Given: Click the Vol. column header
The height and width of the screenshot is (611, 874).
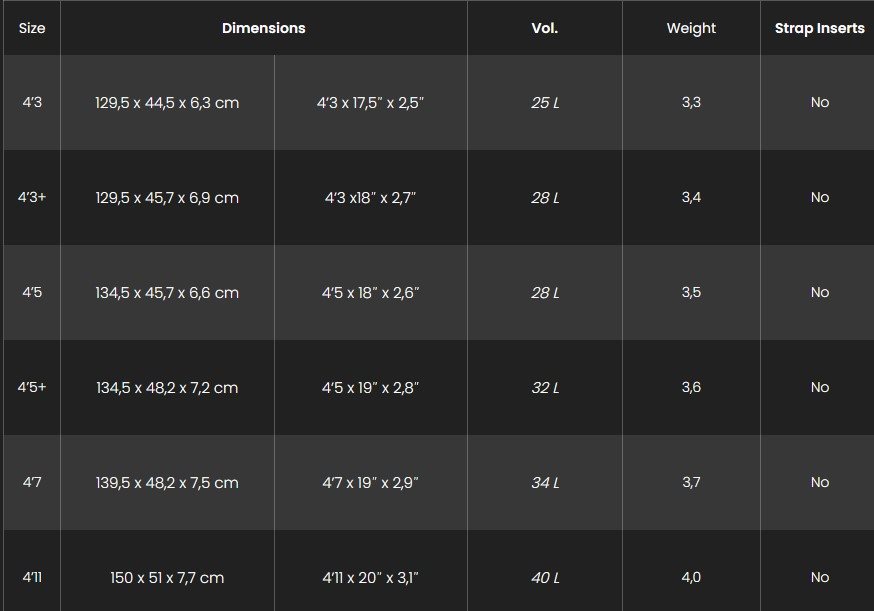Looking at the screenshot, I should [x=545, y=28].
